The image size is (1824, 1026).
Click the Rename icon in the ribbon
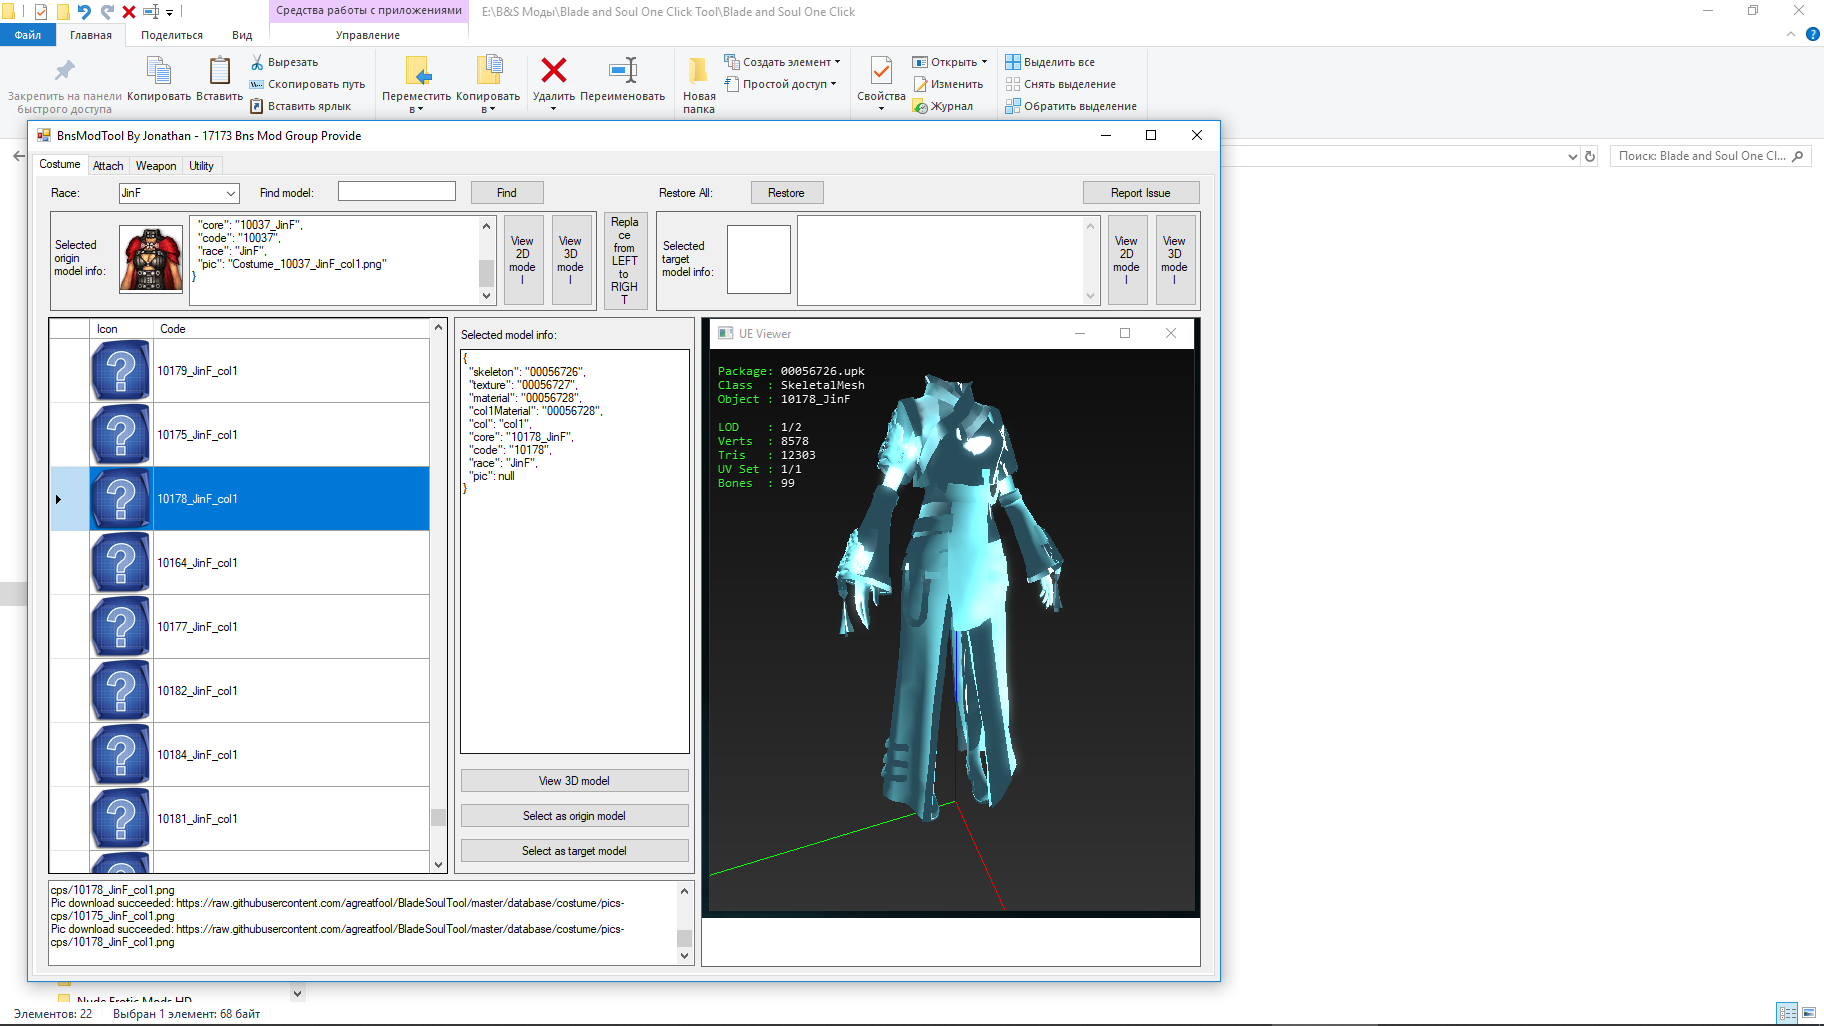[622, 71]
